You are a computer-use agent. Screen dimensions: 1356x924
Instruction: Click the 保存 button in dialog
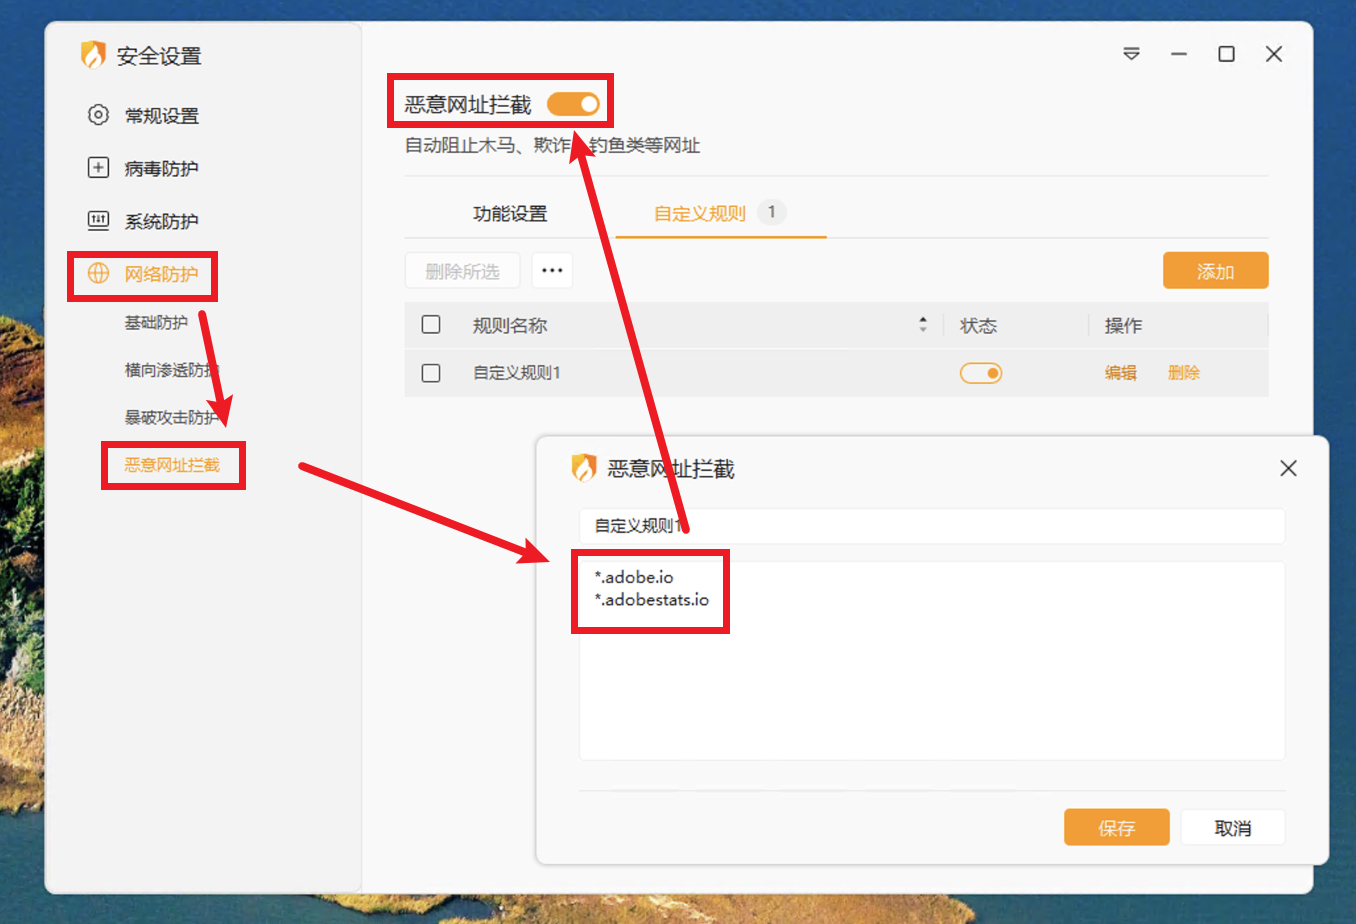(1116, 828)
